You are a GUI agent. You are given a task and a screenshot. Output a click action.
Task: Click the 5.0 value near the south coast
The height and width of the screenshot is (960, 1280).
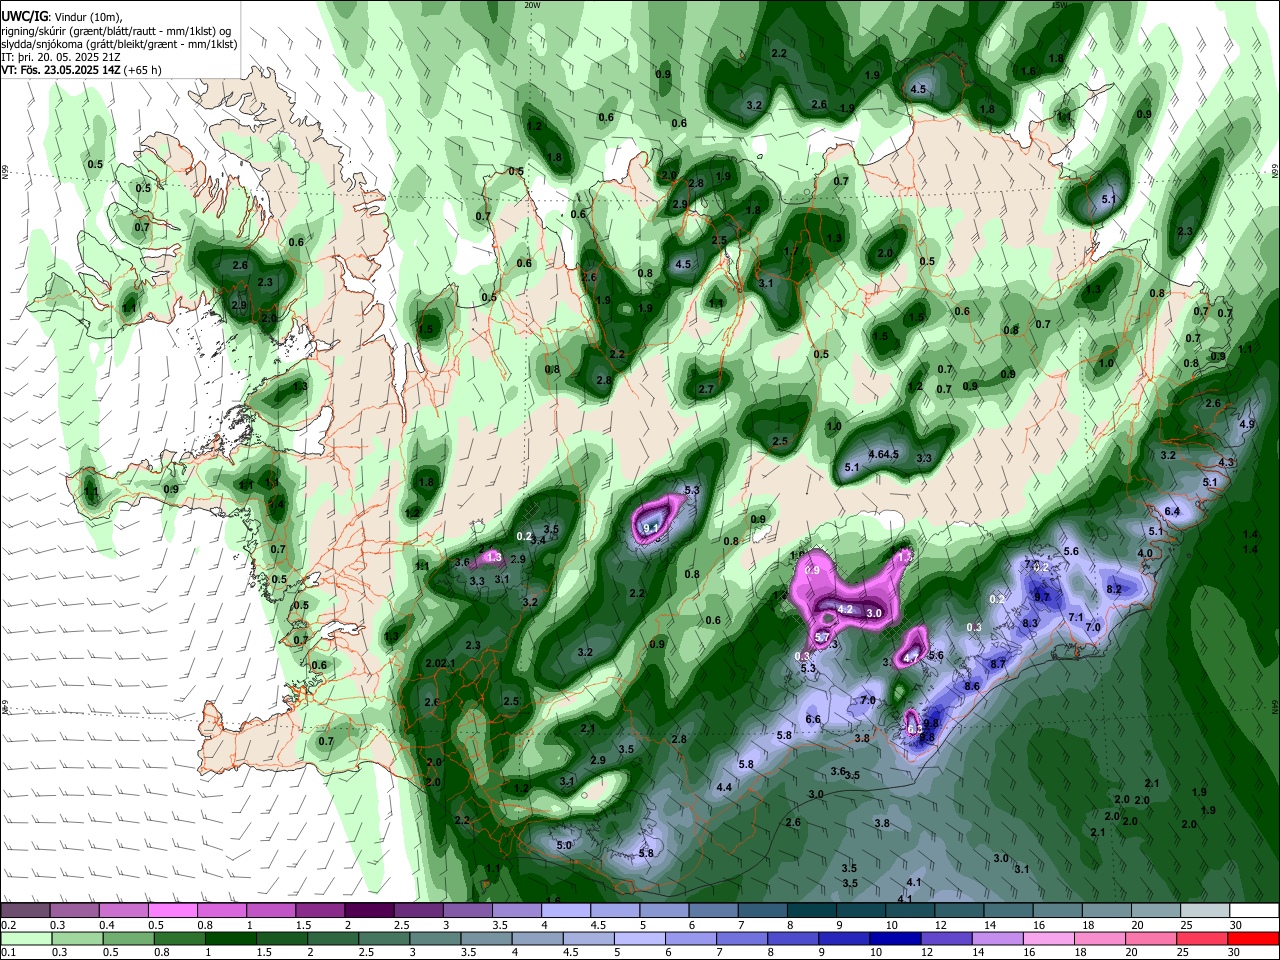pyautogui.click(x=563, y=845)
